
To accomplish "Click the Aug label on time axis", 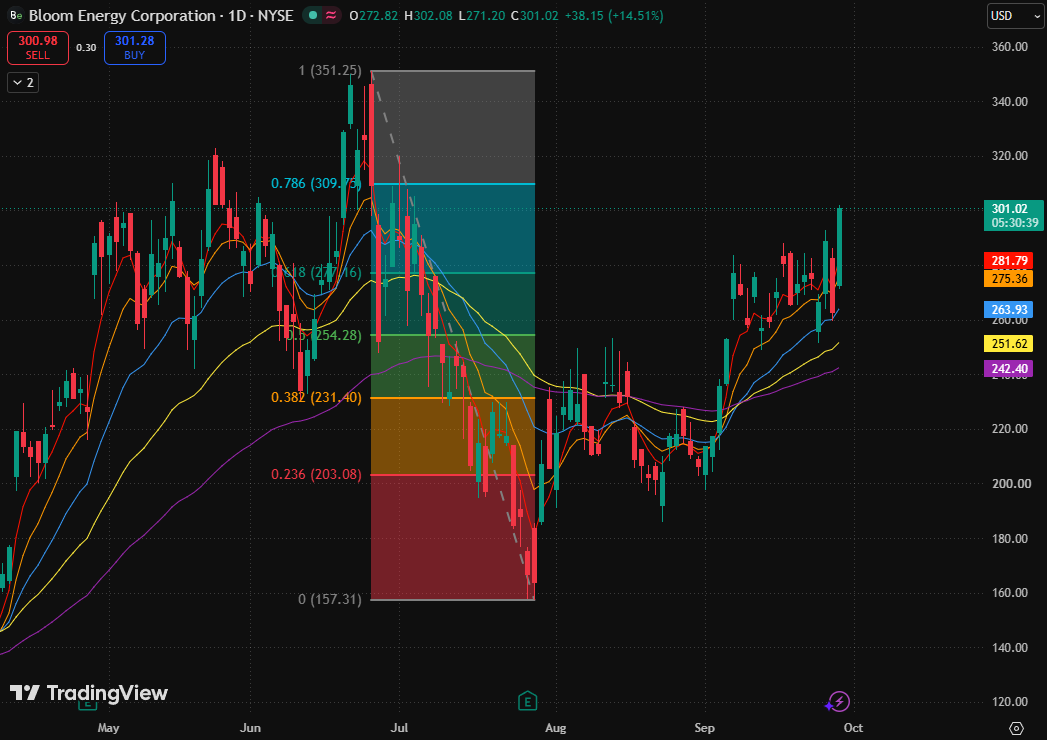I will click(x=556, y=728).
